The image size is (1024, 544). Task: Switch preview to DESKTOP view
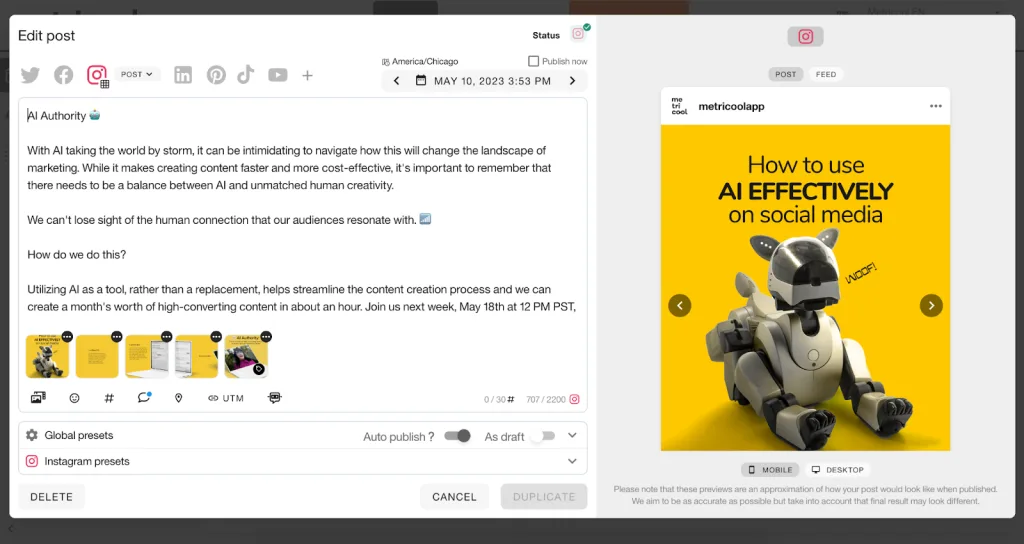pos(838,470)
